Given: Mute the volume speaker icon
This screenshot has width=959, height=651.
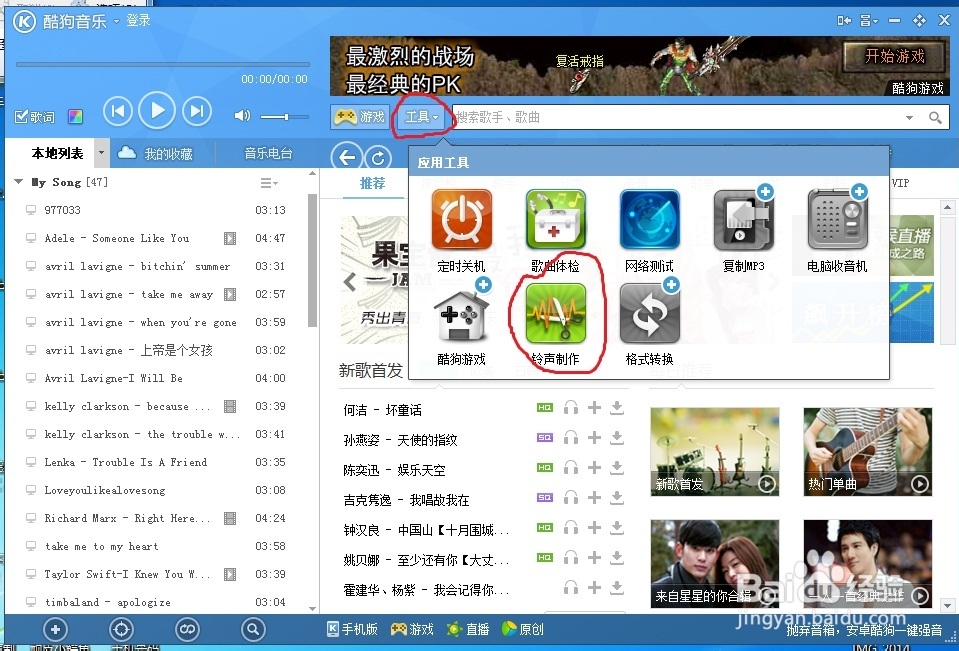Looking at the screenshot, I should 242,116.
